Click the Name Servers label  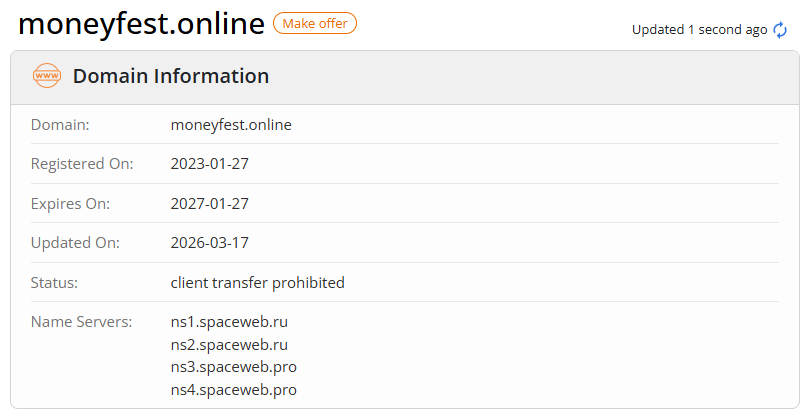[x=82, y=322]
